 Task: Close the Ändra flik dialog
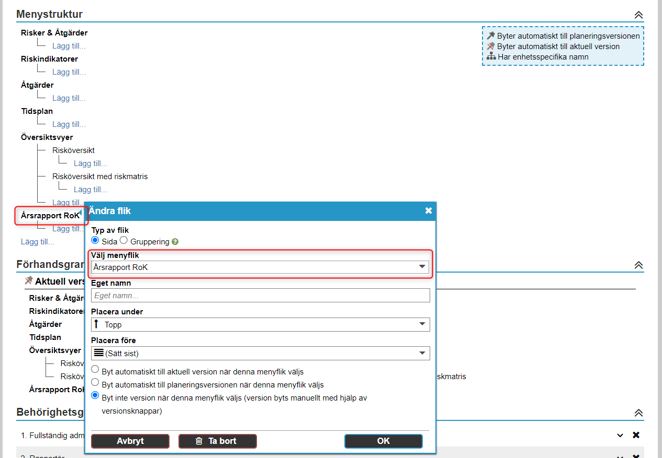point(428,211)
